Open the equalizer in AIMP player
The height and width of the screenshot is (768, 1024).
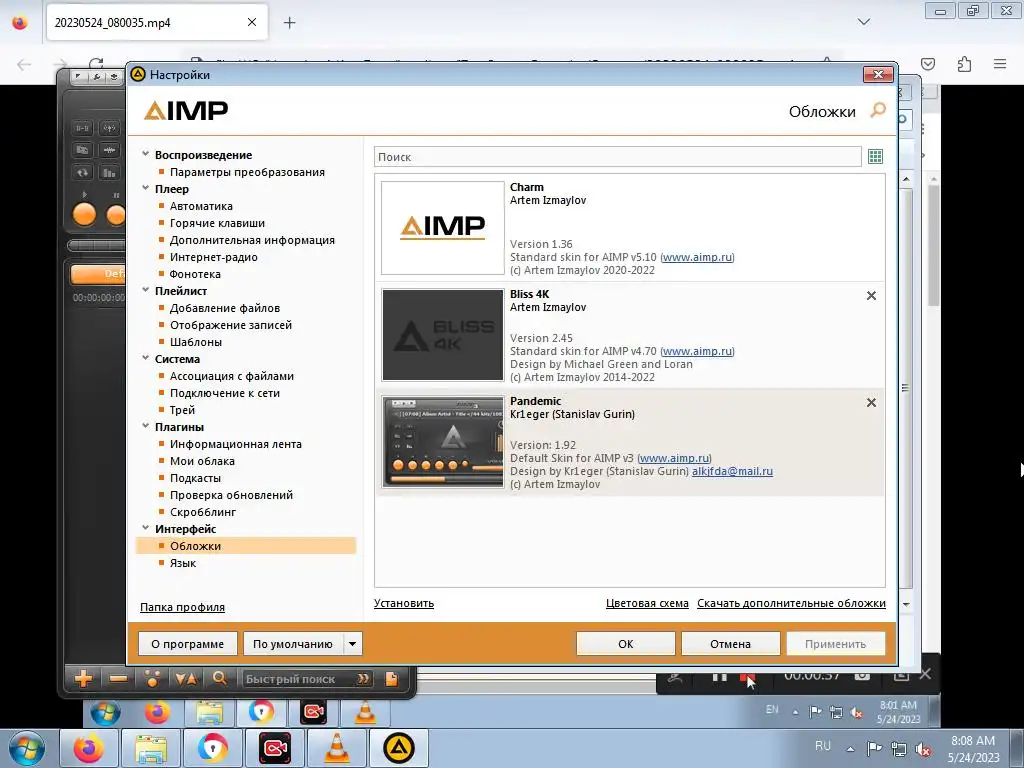109,172
